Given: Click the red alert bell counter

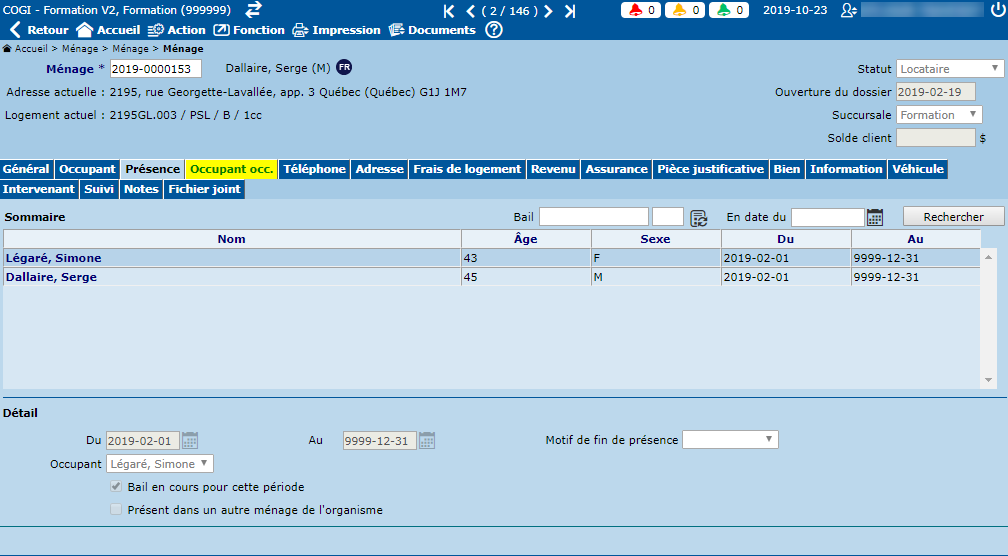Looking at the screenshot, I should [x=640, y=11].
